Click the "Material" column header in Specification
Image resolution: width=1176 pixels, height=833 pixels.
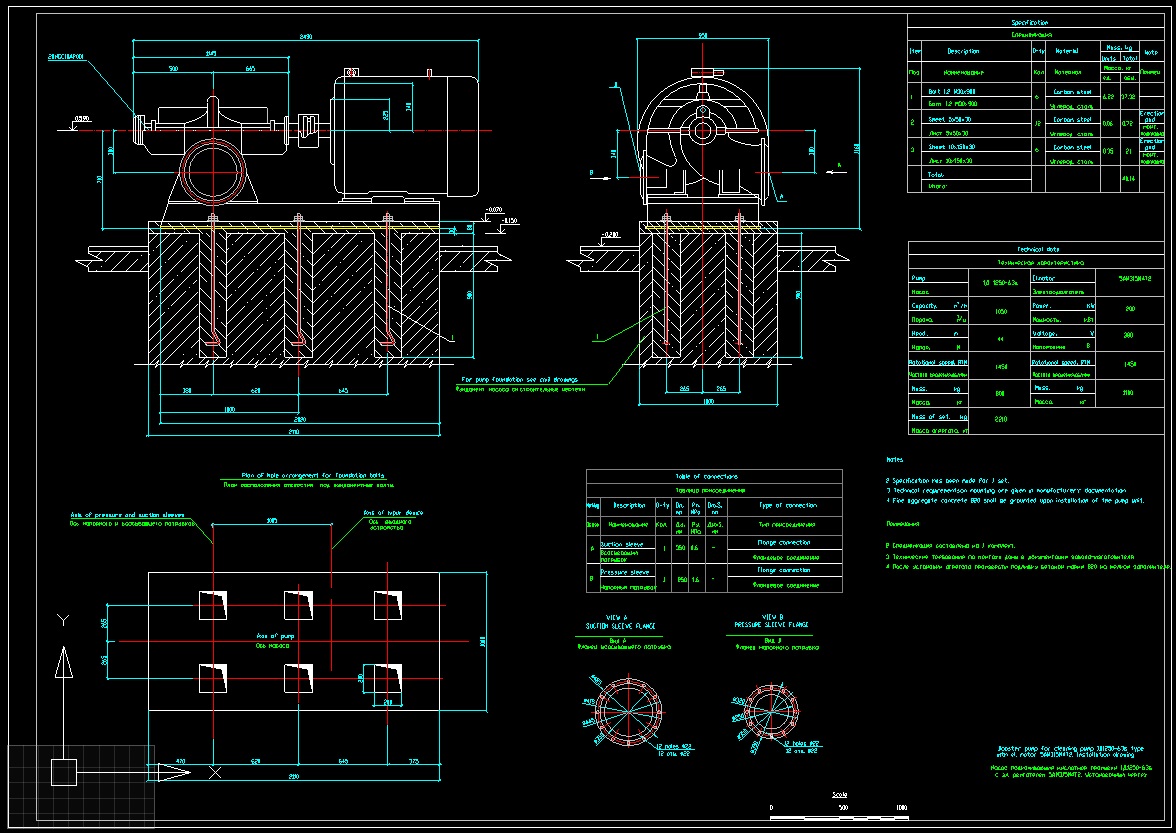[x=1066, y=51]
